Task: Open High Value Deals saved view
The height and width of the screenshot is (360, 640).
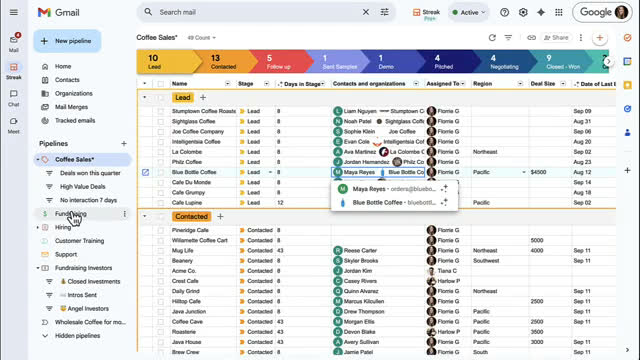Action: (x=82, y=187)
